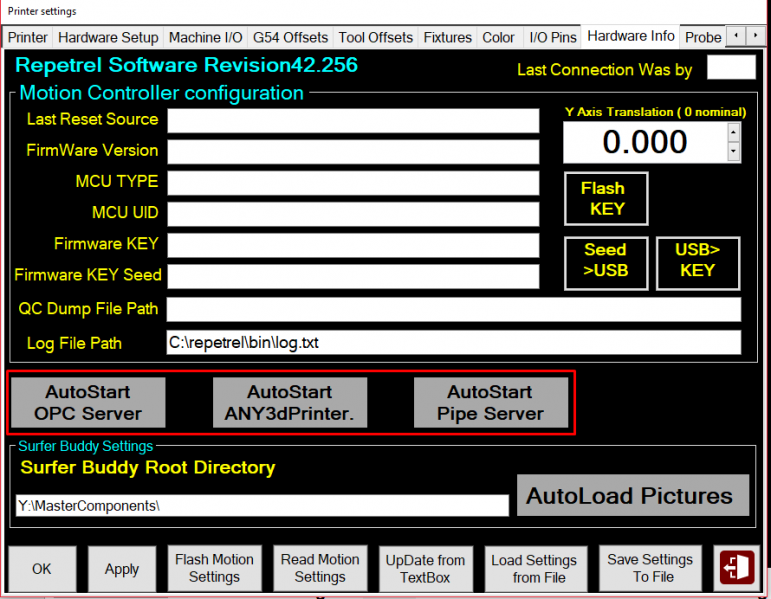Screen dimensions: 771x599
Task: Click the red exit door icon
Action: click(x=738, y=568)
